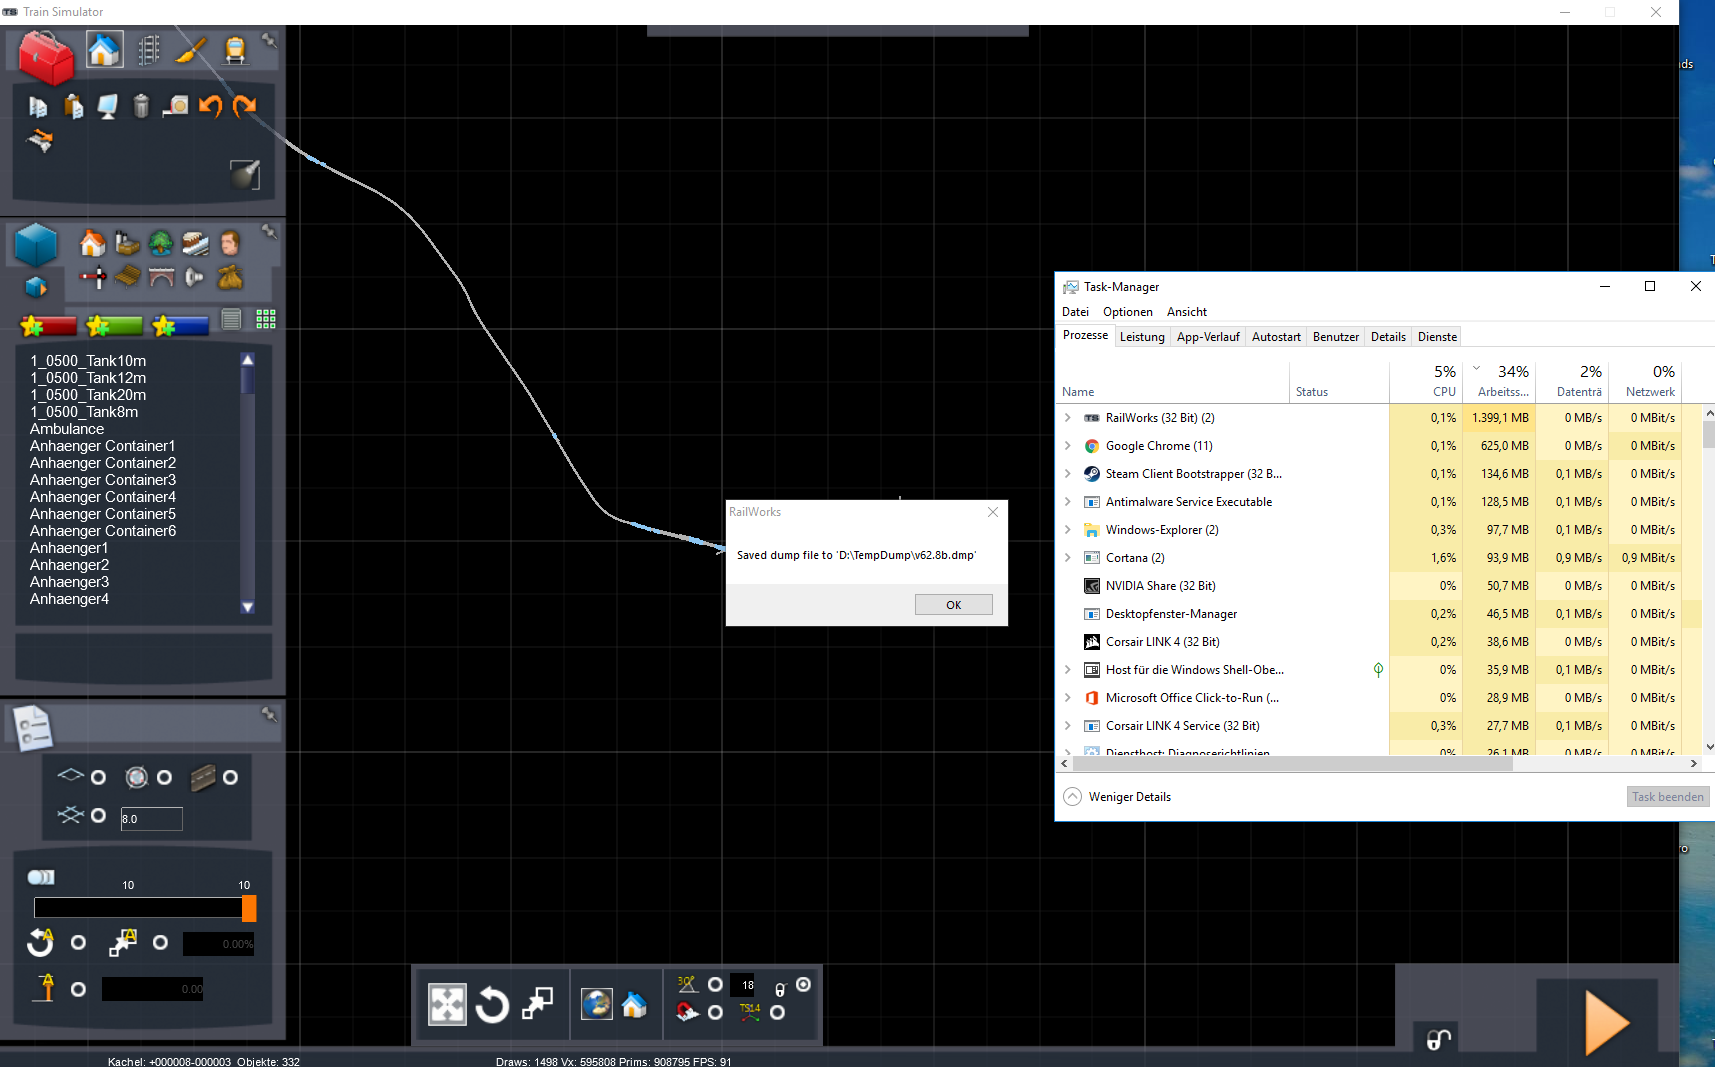This screenshot has height=1067, width=1715.
Task: Click the monitor screen icon
Action: 107,106
